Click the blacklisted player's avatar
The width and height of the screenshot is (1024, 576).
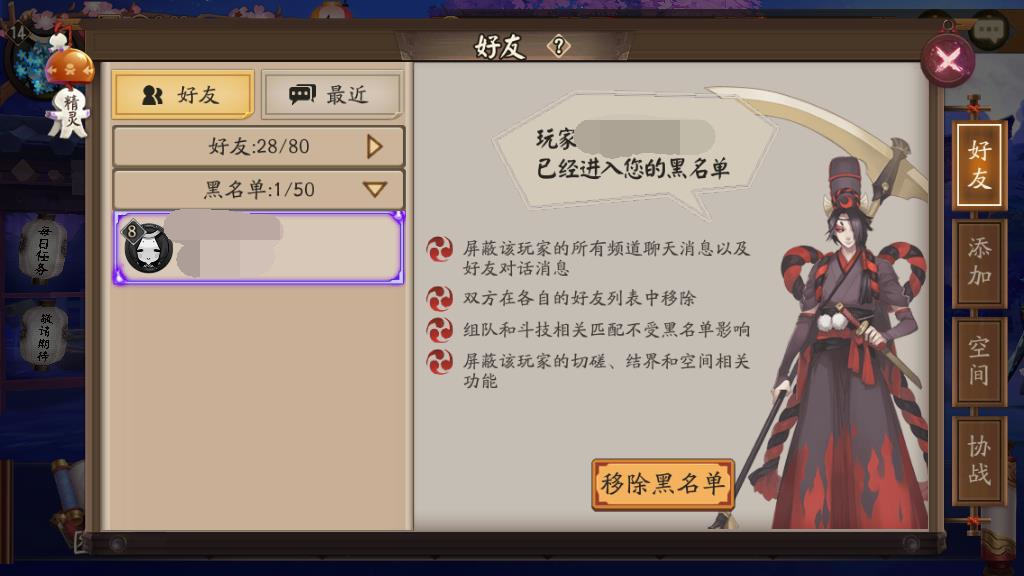pos(147,247)
